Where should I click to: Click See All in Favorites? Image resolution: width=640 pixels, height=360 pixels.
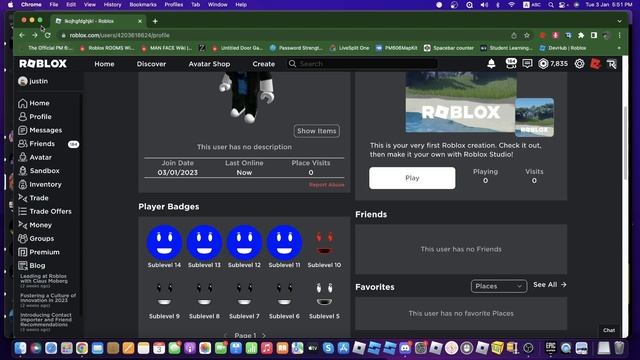tap(550, 284)
